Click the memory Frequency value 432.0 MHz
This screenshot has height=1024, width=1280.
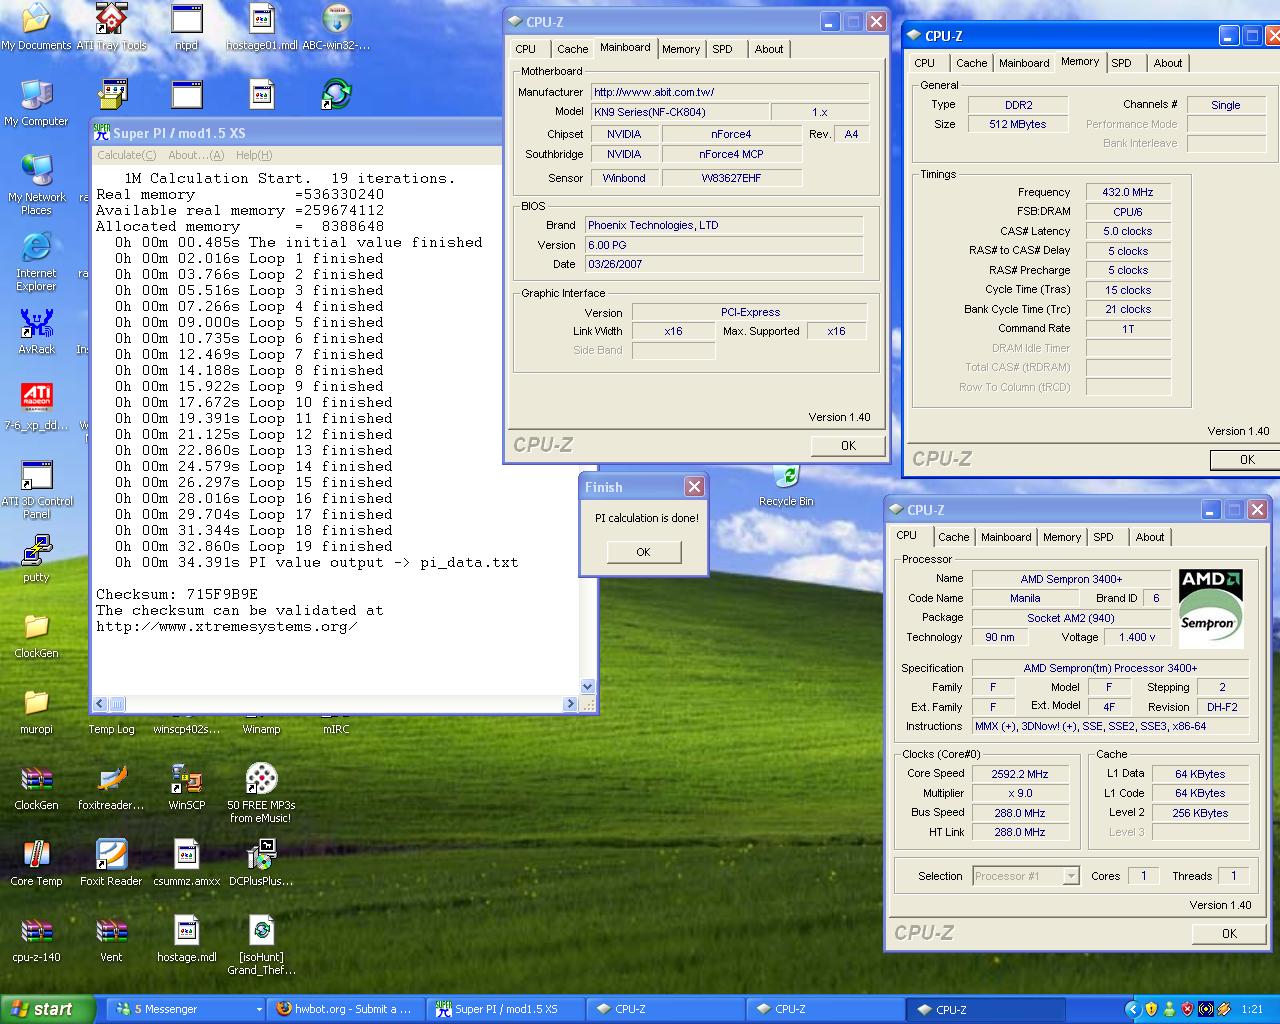tap(1127, 192)
